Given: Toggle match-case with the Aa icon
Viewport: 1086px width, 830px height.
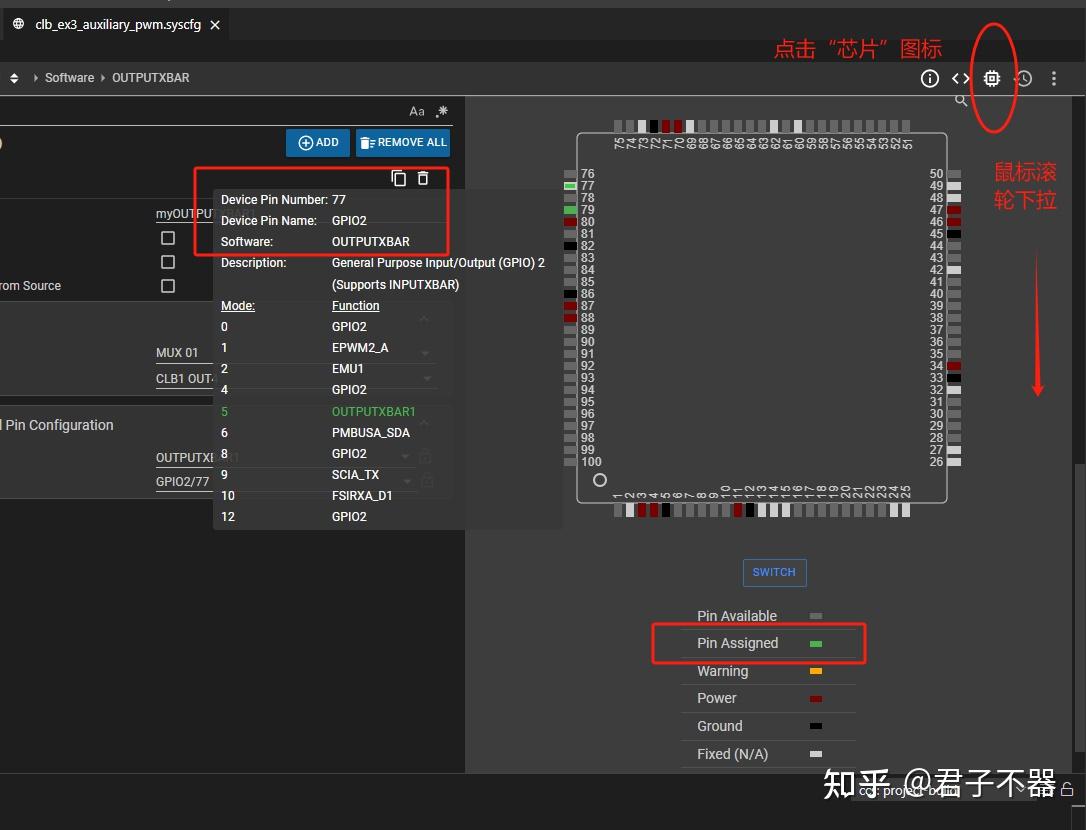Looking at the screenshot, I should coord(417,111).
